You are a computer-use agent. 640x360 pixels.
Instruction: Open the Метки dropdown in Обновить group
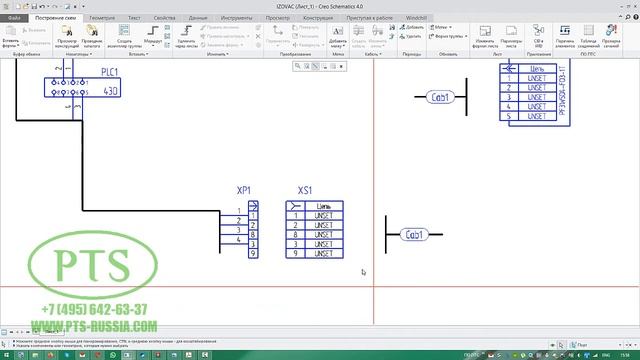(441, 27)
